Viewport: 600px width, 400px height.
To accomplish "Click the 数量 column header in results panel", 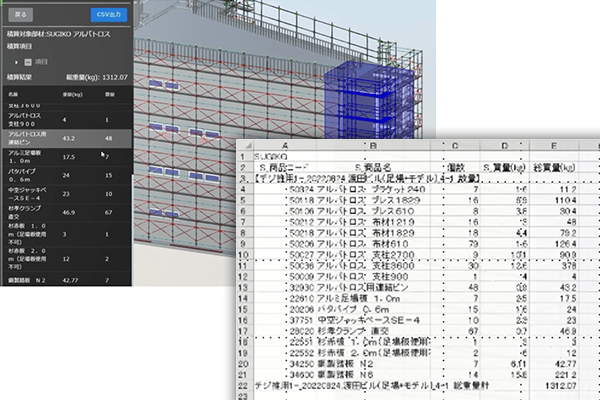I will coord(110,94).
